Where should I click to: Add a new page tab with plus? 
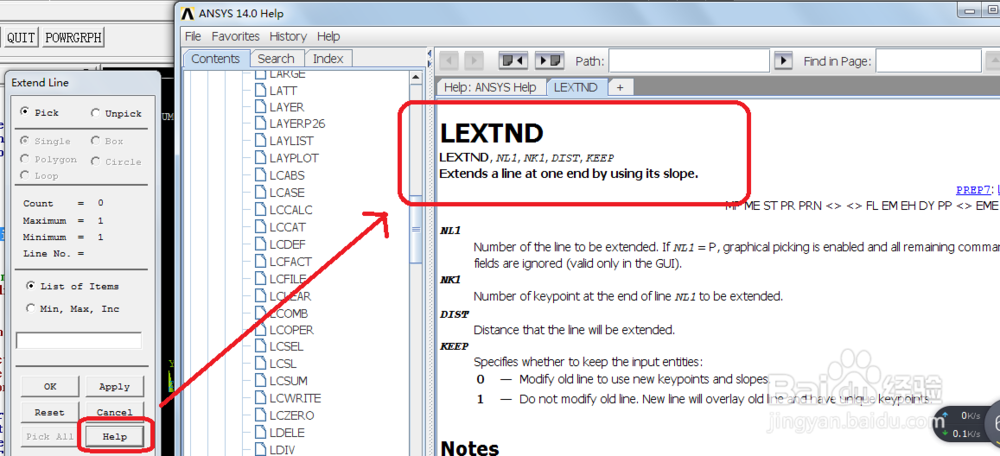point(620,87)
